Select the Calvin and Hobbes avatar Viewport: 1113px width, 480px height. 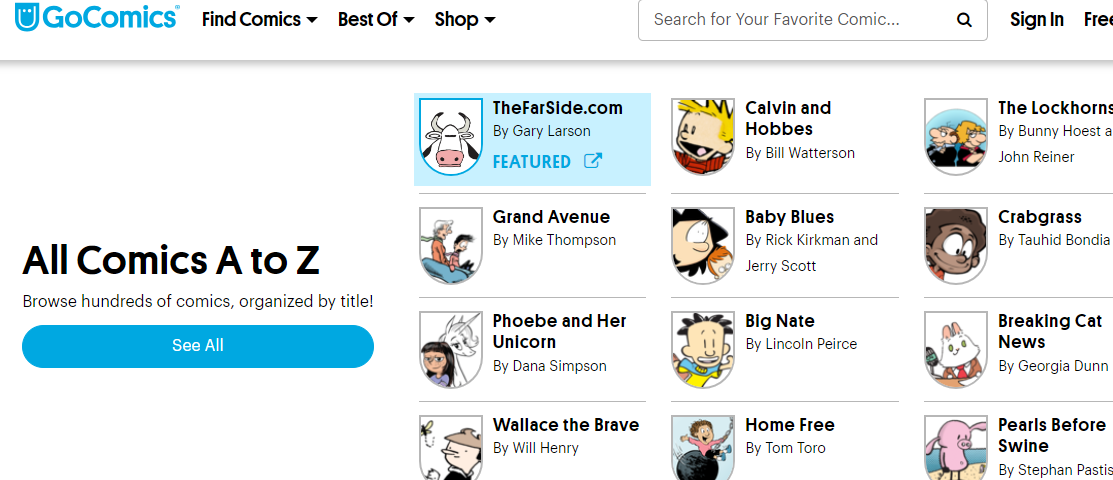pyautogui.click(x=702, y=138)
